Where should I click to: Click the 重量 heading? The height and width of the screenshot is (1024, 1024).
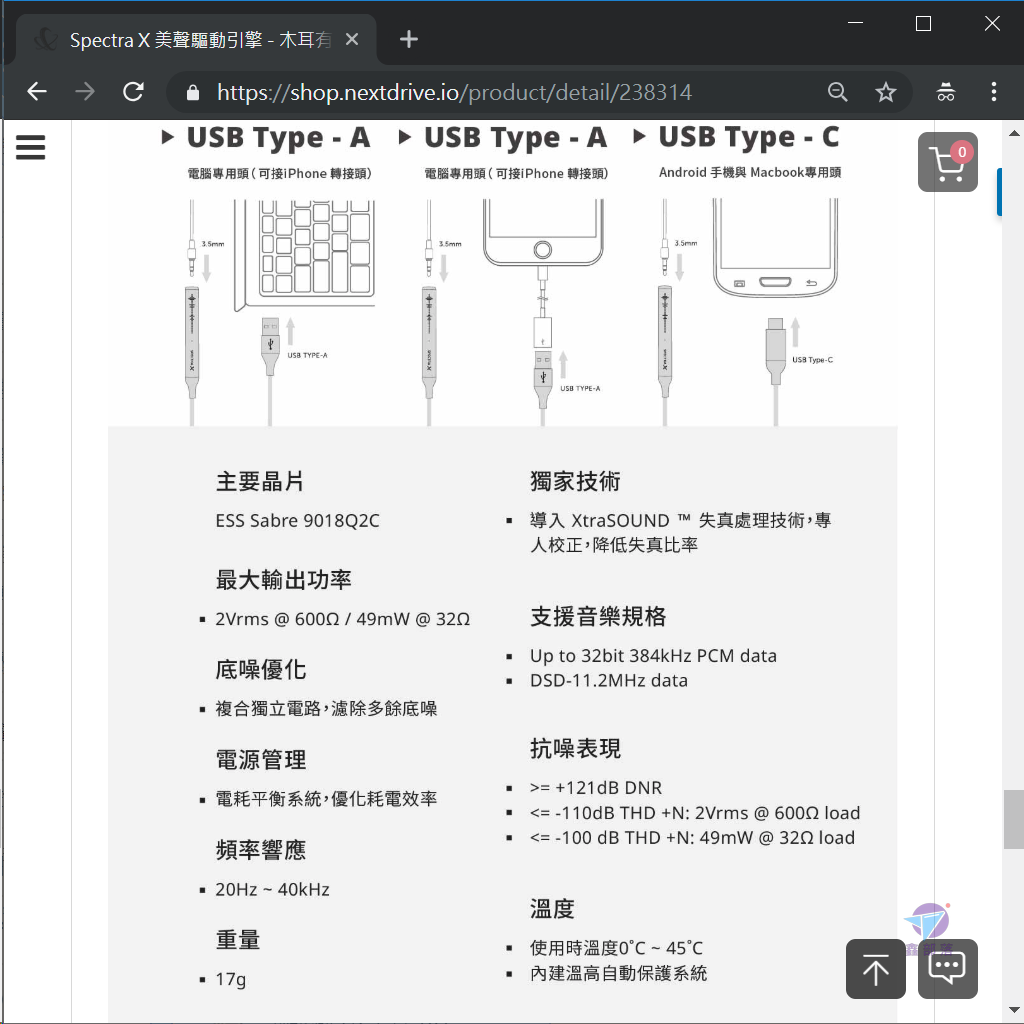tap(238, 940)
